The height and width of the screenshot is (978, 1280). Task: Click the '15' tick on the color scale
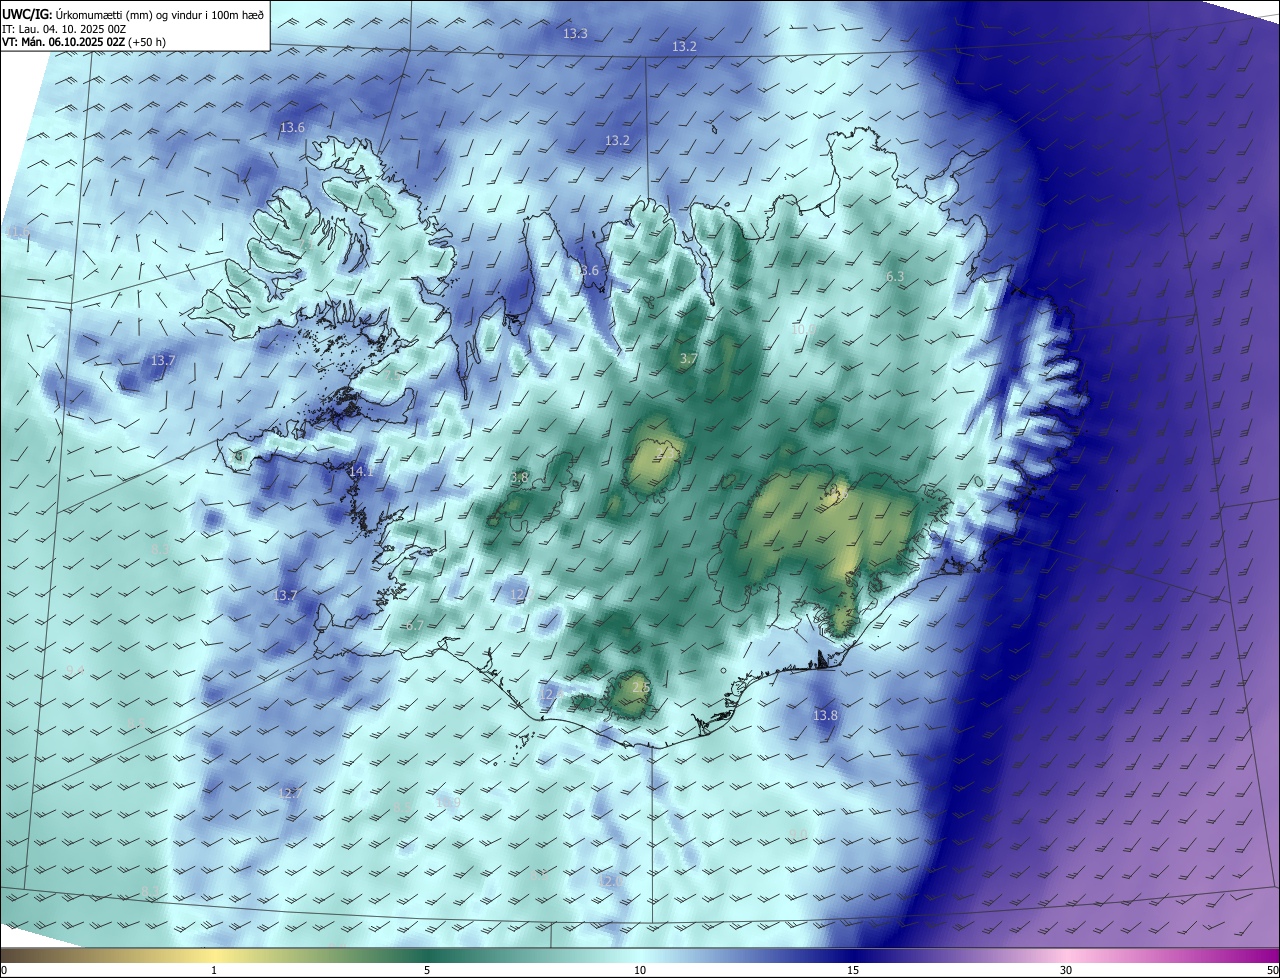(x=853, y=970)
